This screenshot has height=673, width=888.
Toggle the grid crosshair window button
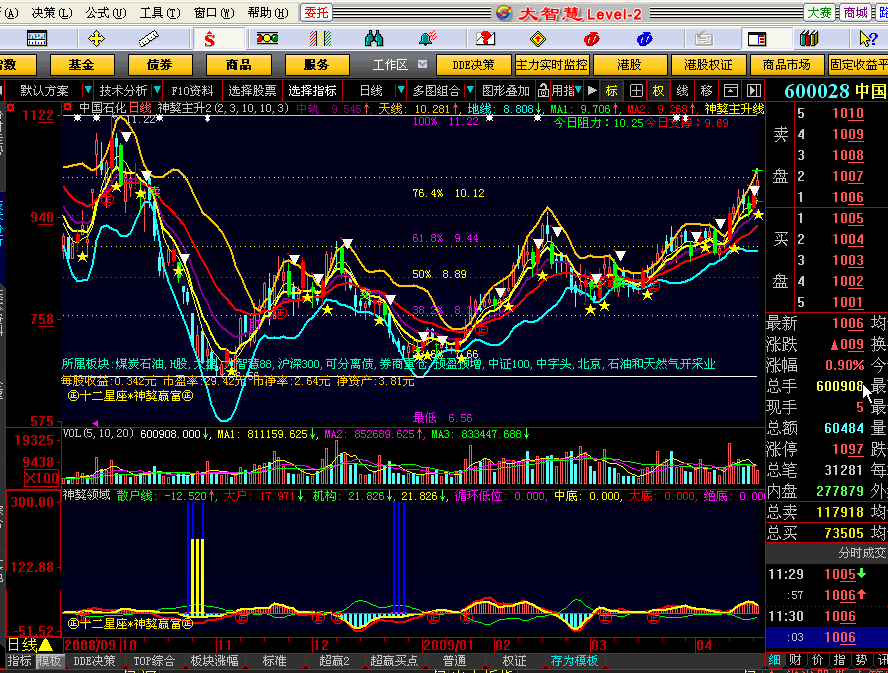point(636,91)
